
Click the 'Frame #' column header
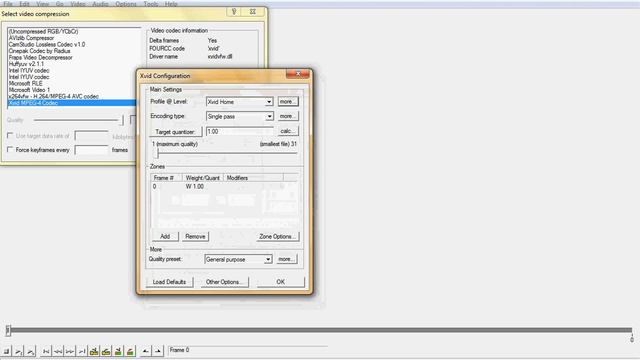click(x=167, y=178)
